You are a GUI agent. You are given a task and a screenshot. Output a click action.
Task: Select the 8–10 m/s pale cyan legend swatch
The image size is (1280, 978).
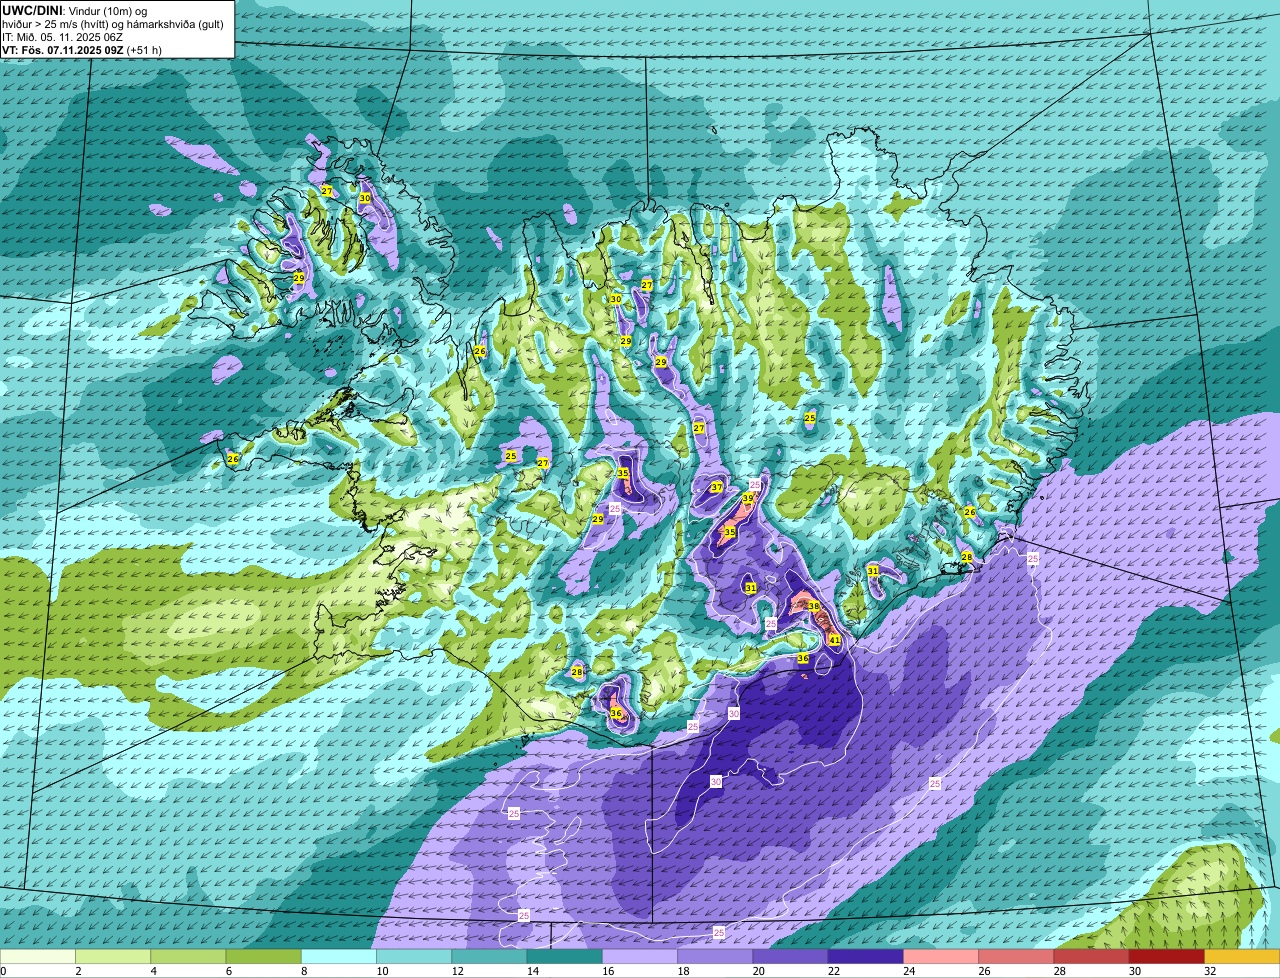click(339, 957)
